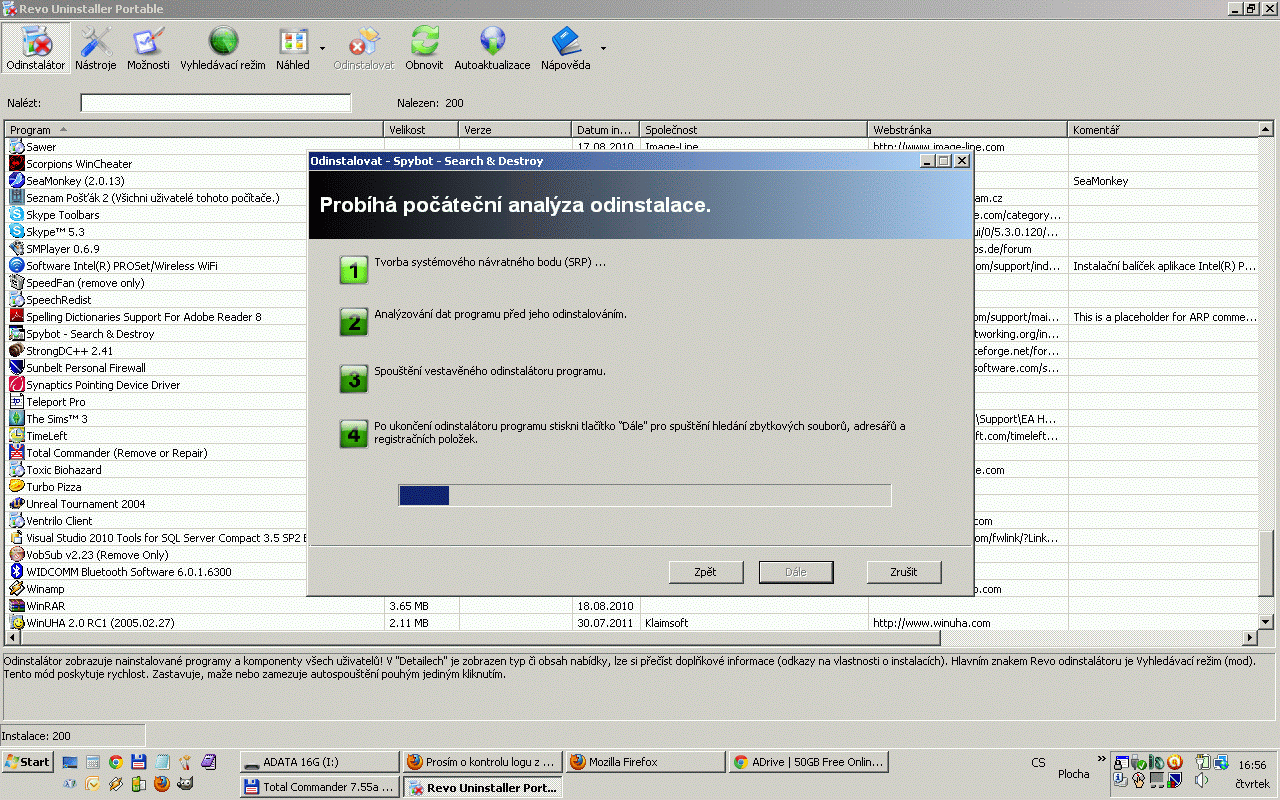This screenshot has height=800, width=1280.
Task: Select Unreal Tournament 2004 entry
Action: tap(86, 504)
